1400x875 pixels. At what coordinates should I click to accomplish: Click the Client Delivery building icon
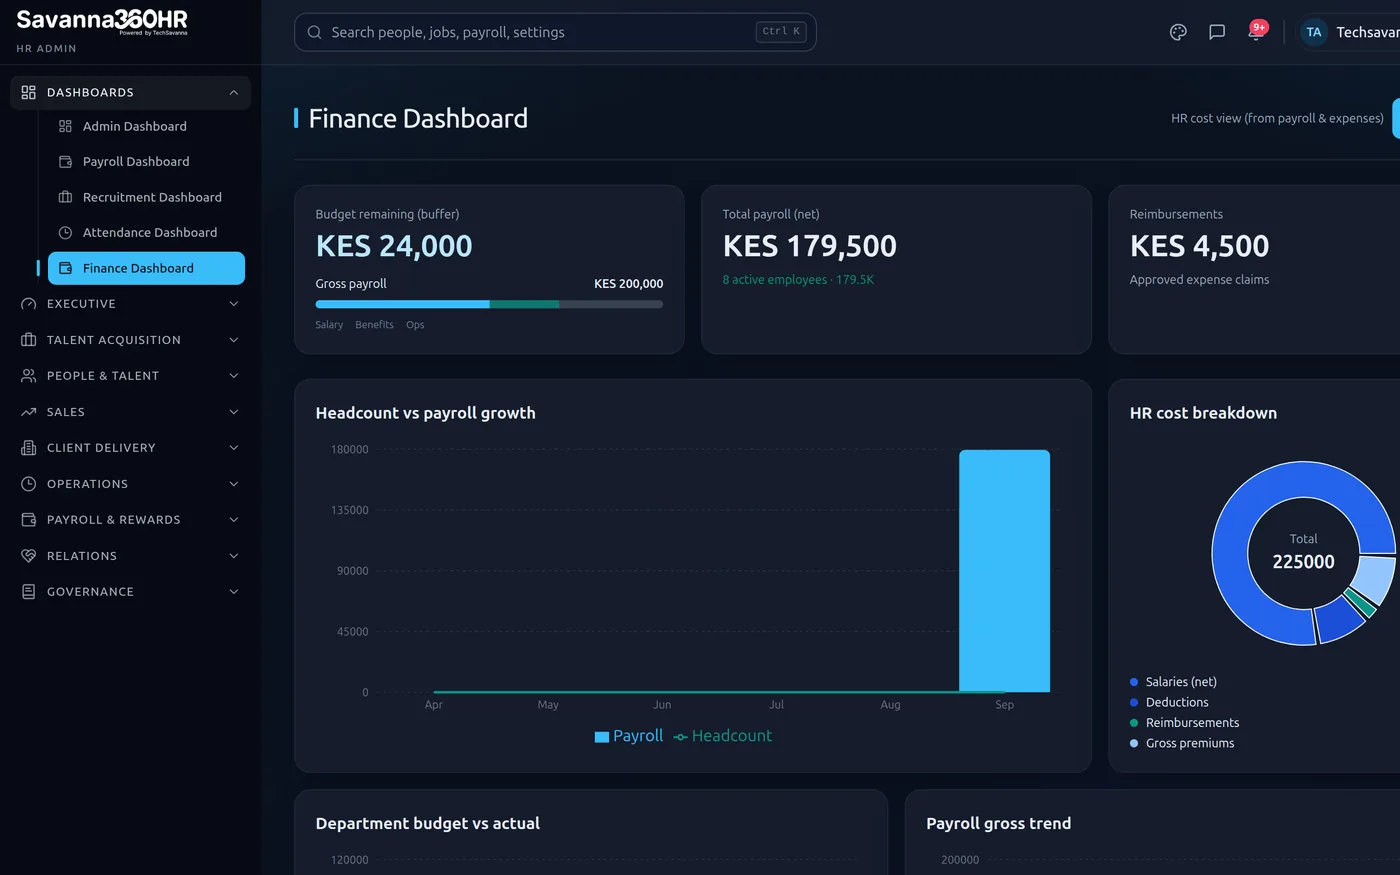[x=28, y=448]
